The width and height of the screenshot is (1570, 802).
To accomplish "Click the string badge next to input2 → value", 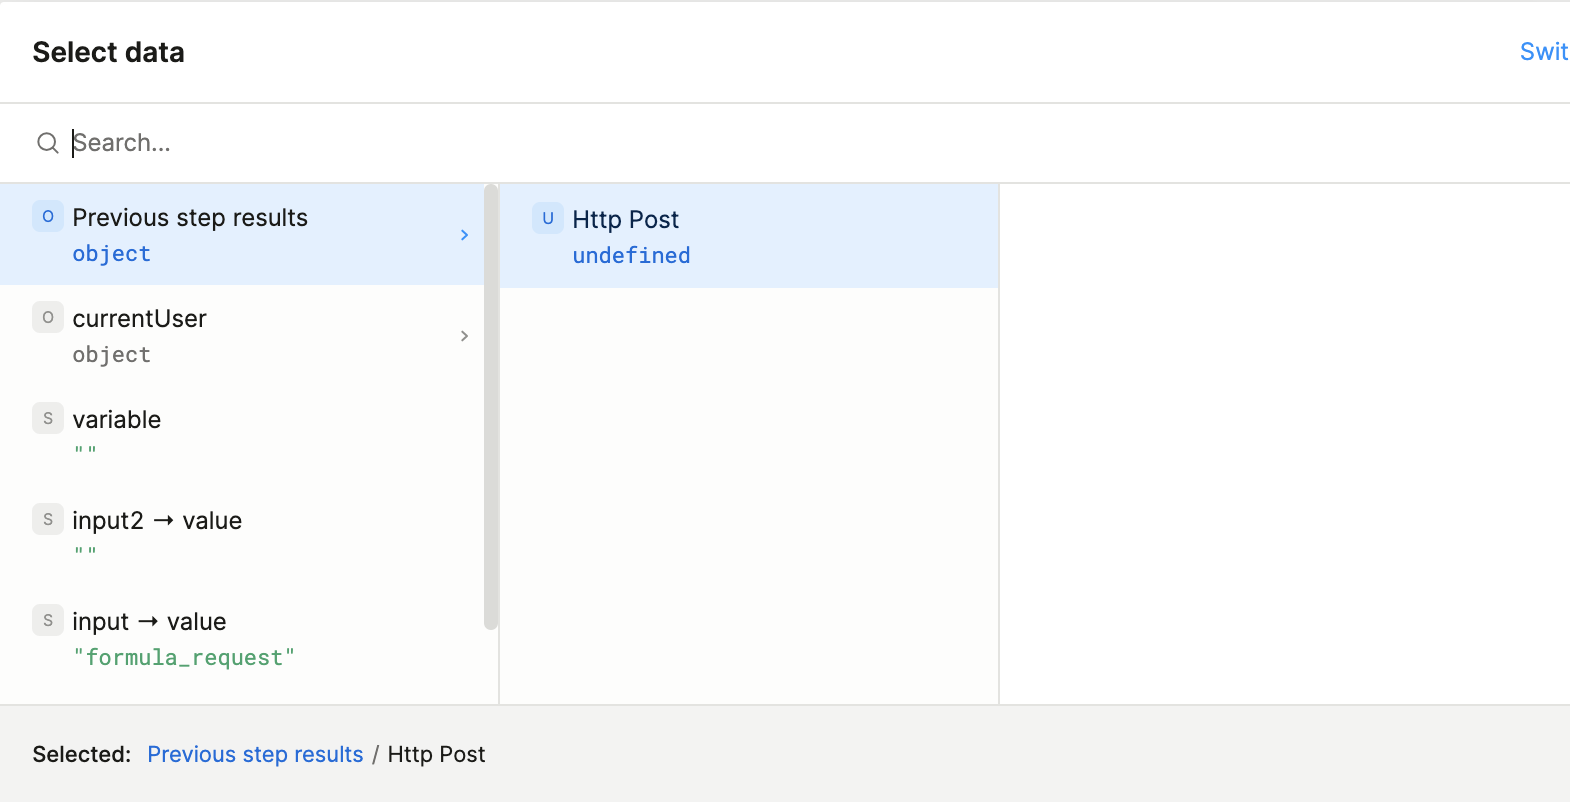I will tap(48, 520).
